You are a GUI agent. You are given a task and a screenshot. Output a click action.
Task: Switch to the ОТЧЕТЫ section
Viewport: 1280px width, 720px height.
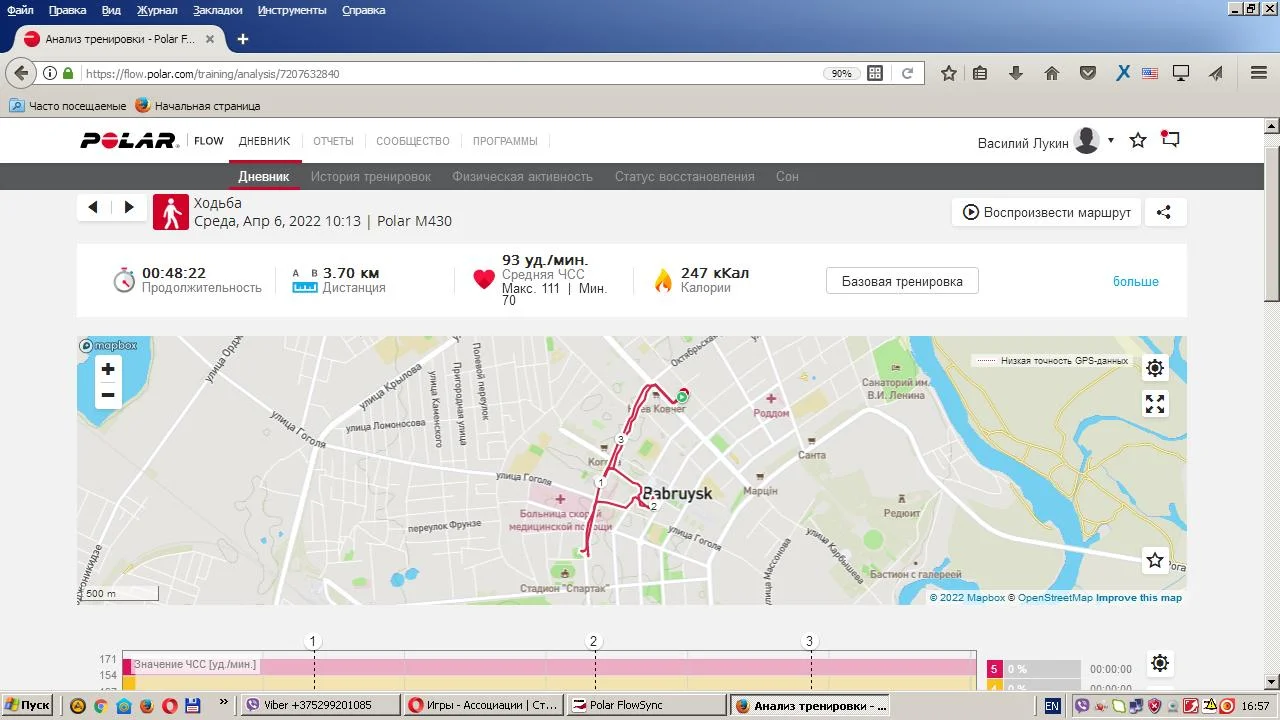[333, 141]
